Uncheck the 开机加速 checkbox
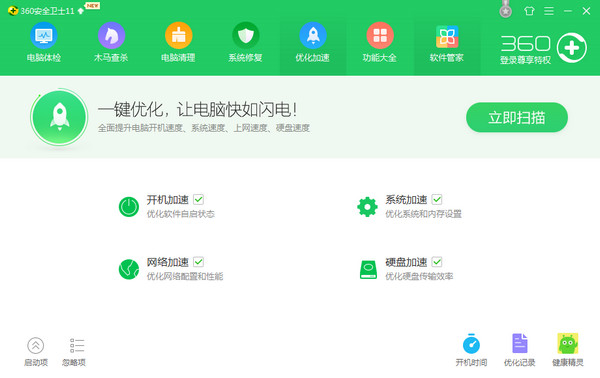The image size is (600, 378). click(198, 199)
